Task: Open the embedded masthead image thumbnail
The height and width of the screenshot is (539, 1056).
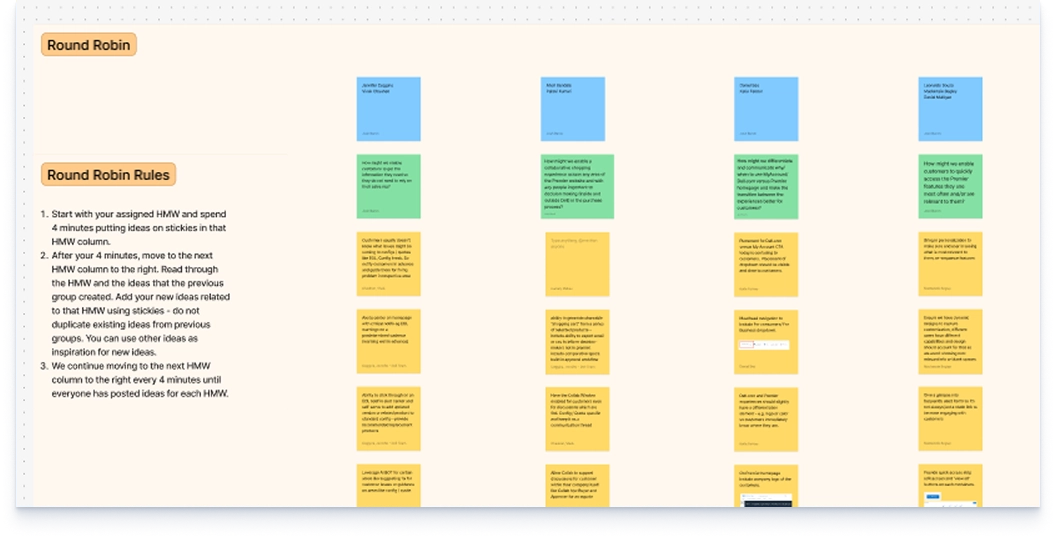Action: (x=764, y=345)
